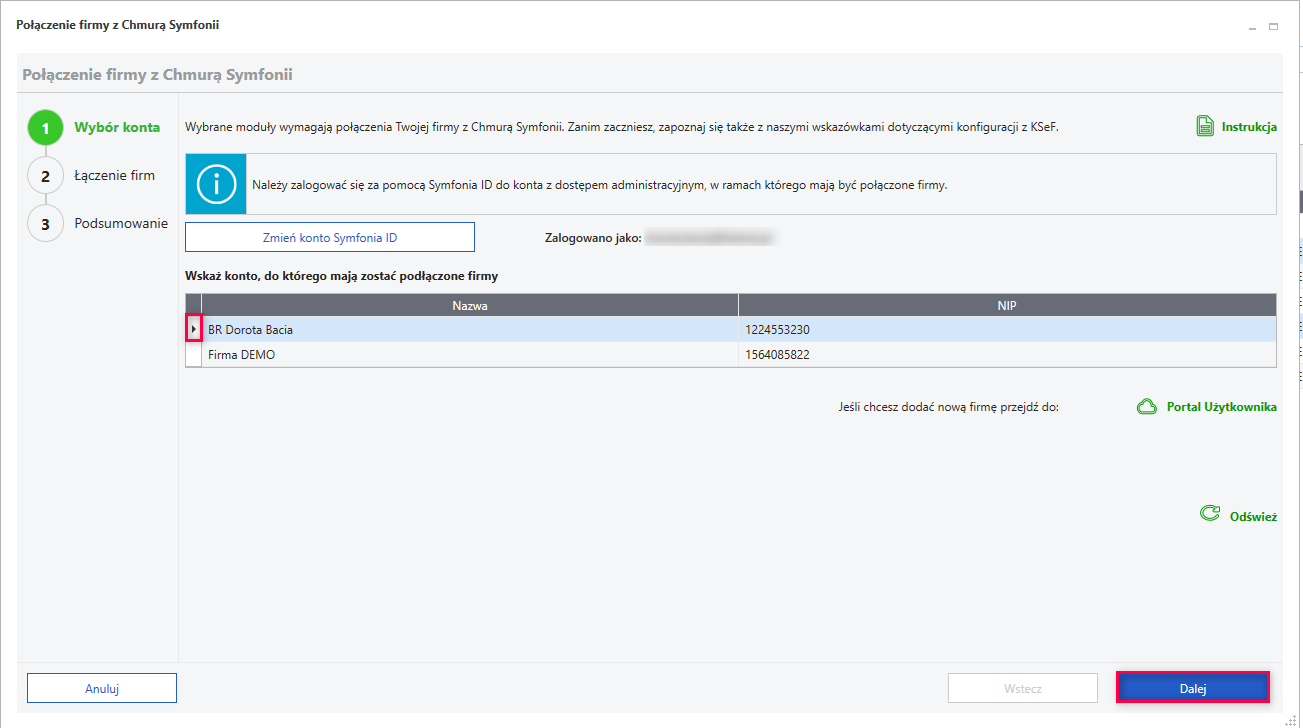Click row selector cell beside Firma DEMO
This screenshot has height=728, width=1303.
click(x=194, y=355)
